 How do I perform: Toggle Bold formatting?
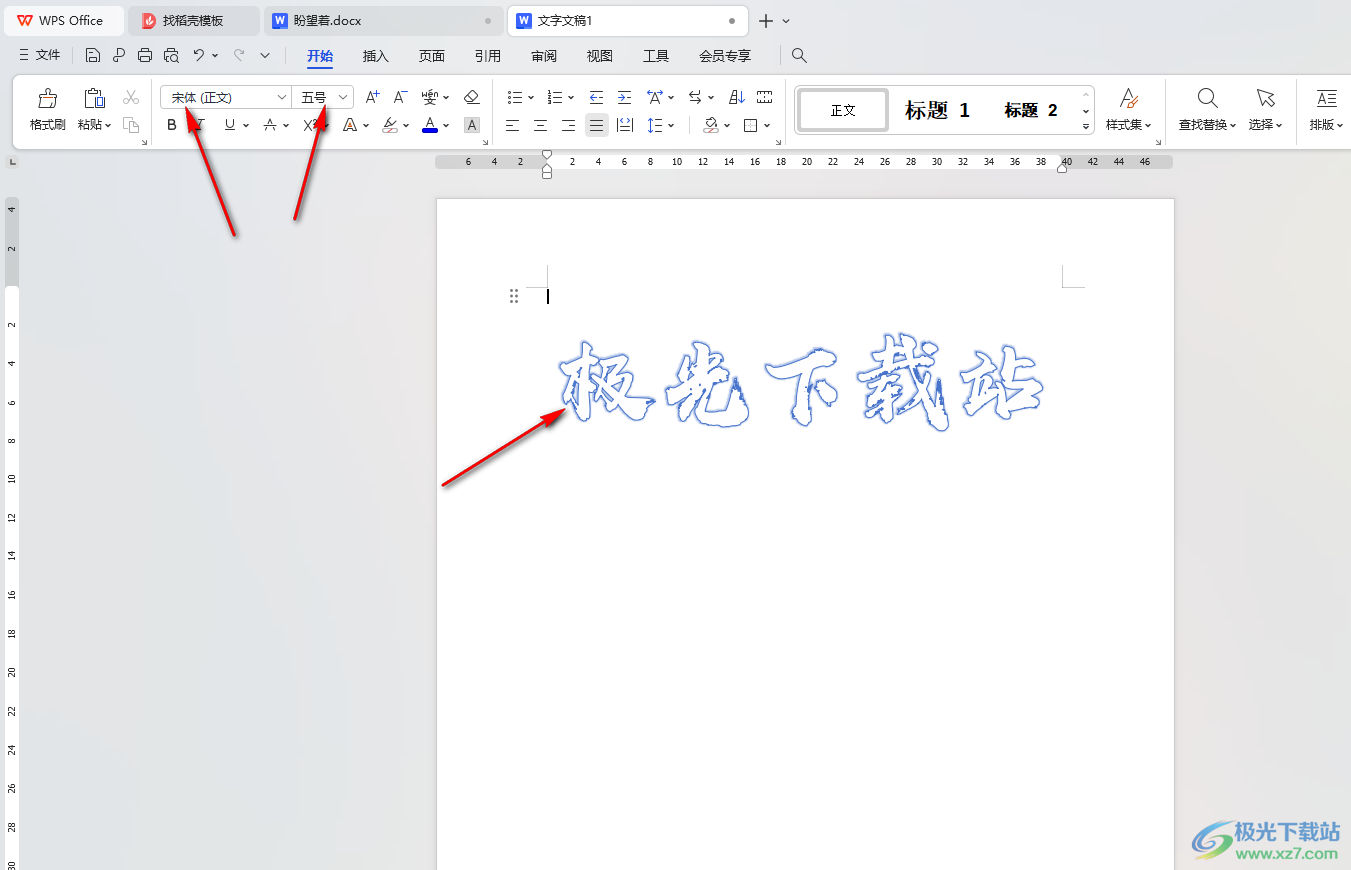point(172,125)
